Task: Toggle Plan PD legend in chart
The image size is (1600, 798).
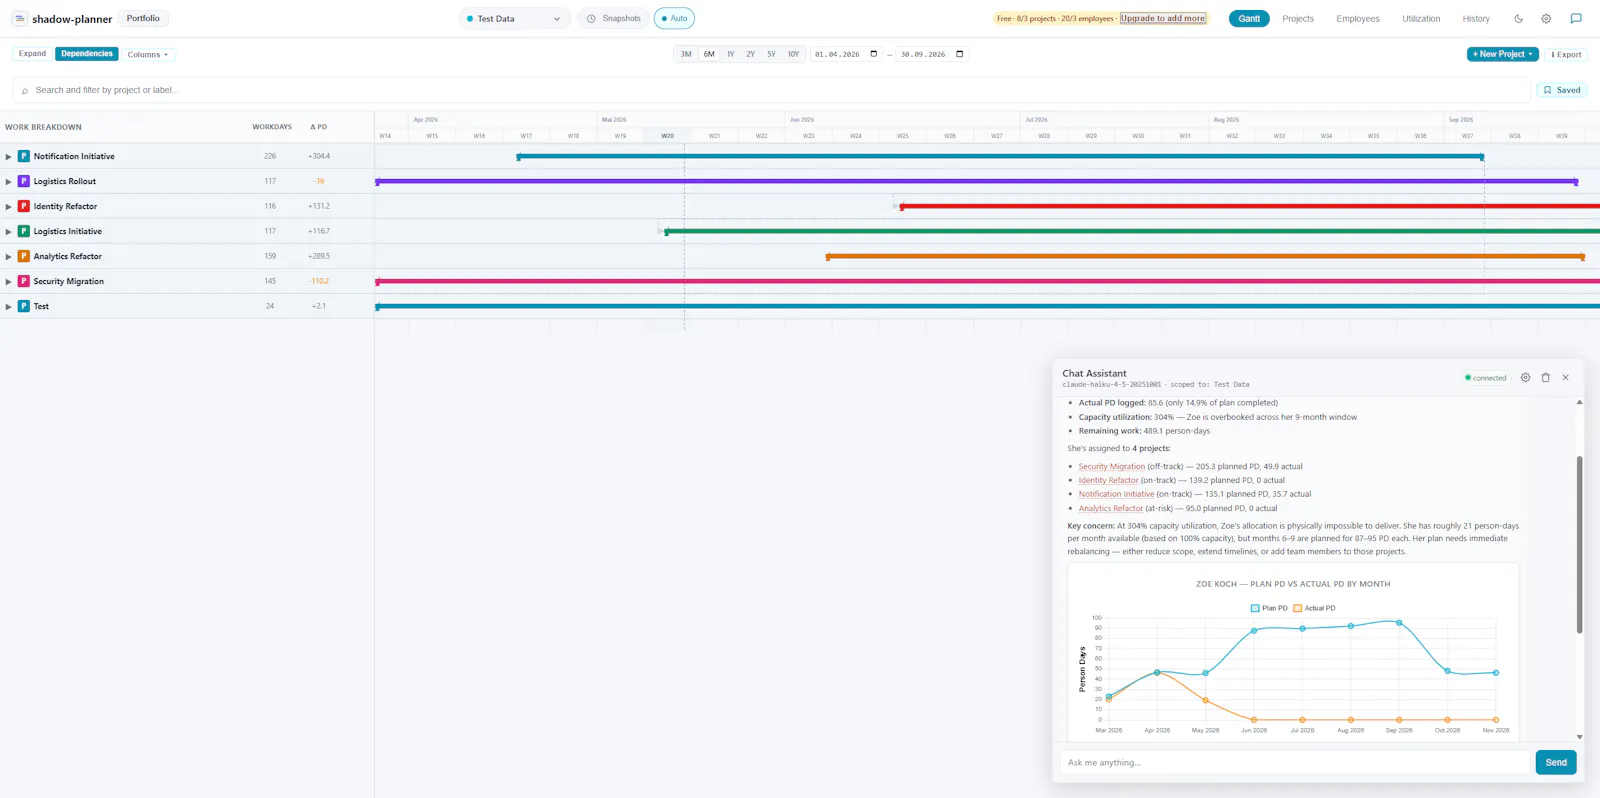Action: (1269, 608)
